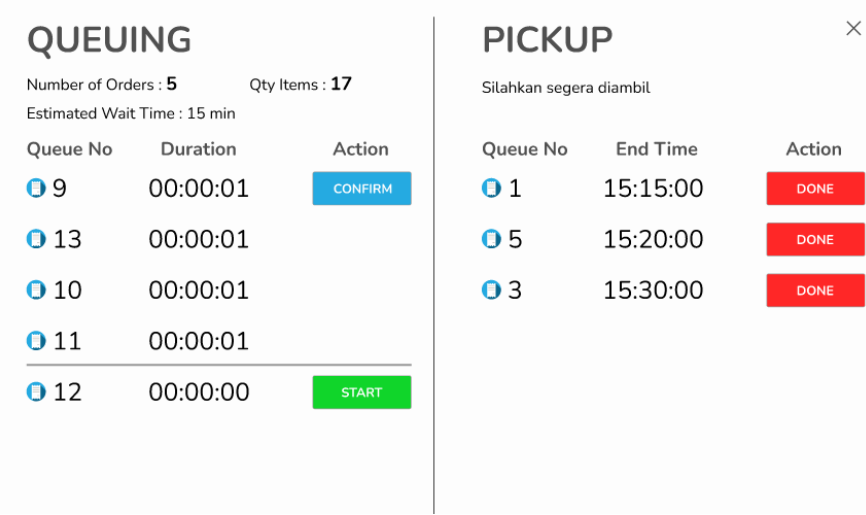Screen dimensions: 866x515
Task: Click the Estimated Wait Time text
Action: 131,113
